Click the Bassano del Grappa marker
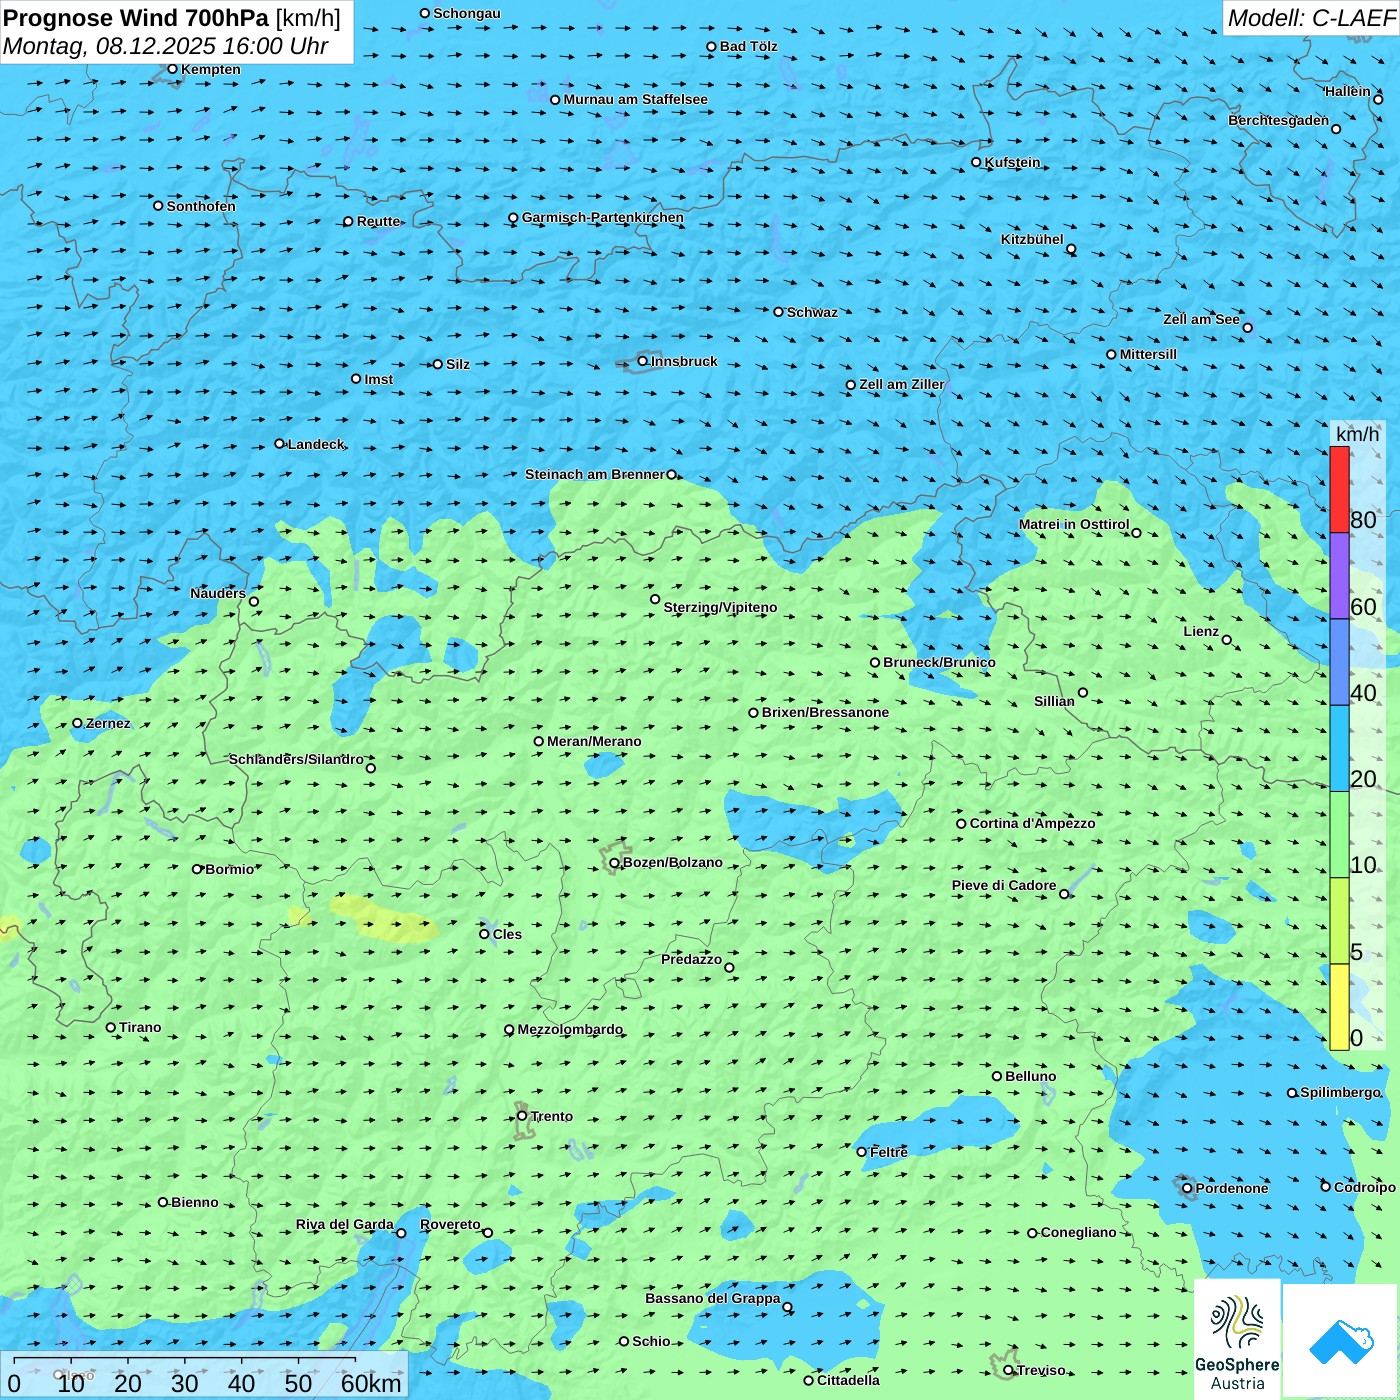Viewport: 1400px width, 1400px height. 787,1307
